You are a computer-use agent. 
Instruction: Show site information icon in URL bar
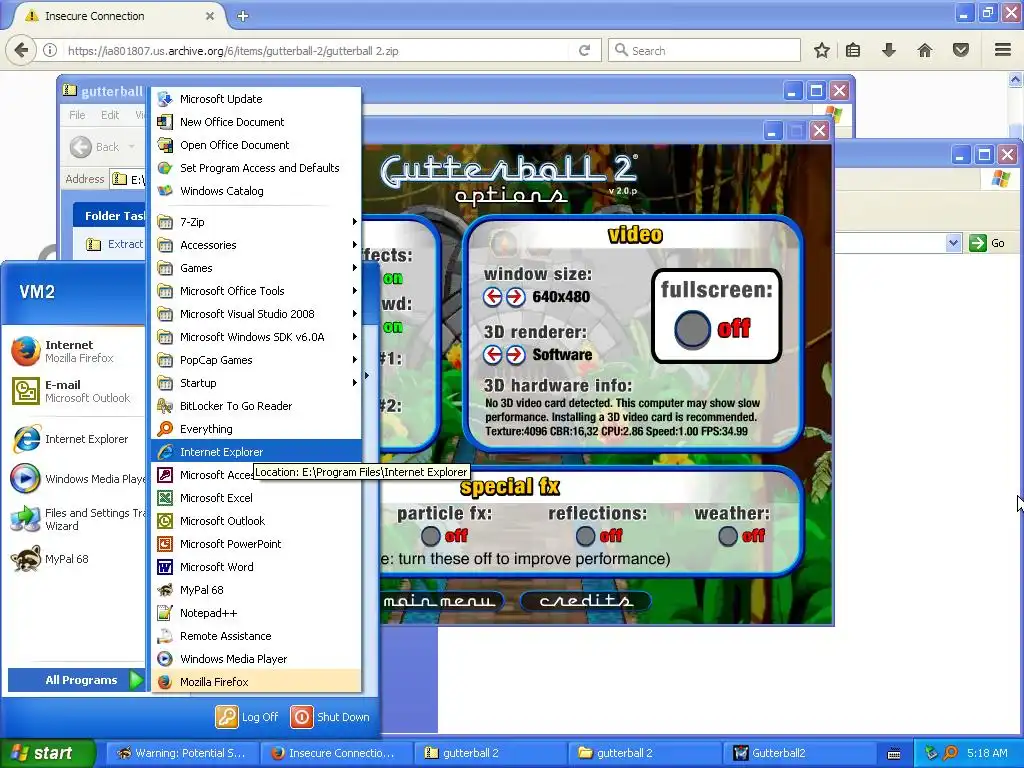(x=50, y=50)
